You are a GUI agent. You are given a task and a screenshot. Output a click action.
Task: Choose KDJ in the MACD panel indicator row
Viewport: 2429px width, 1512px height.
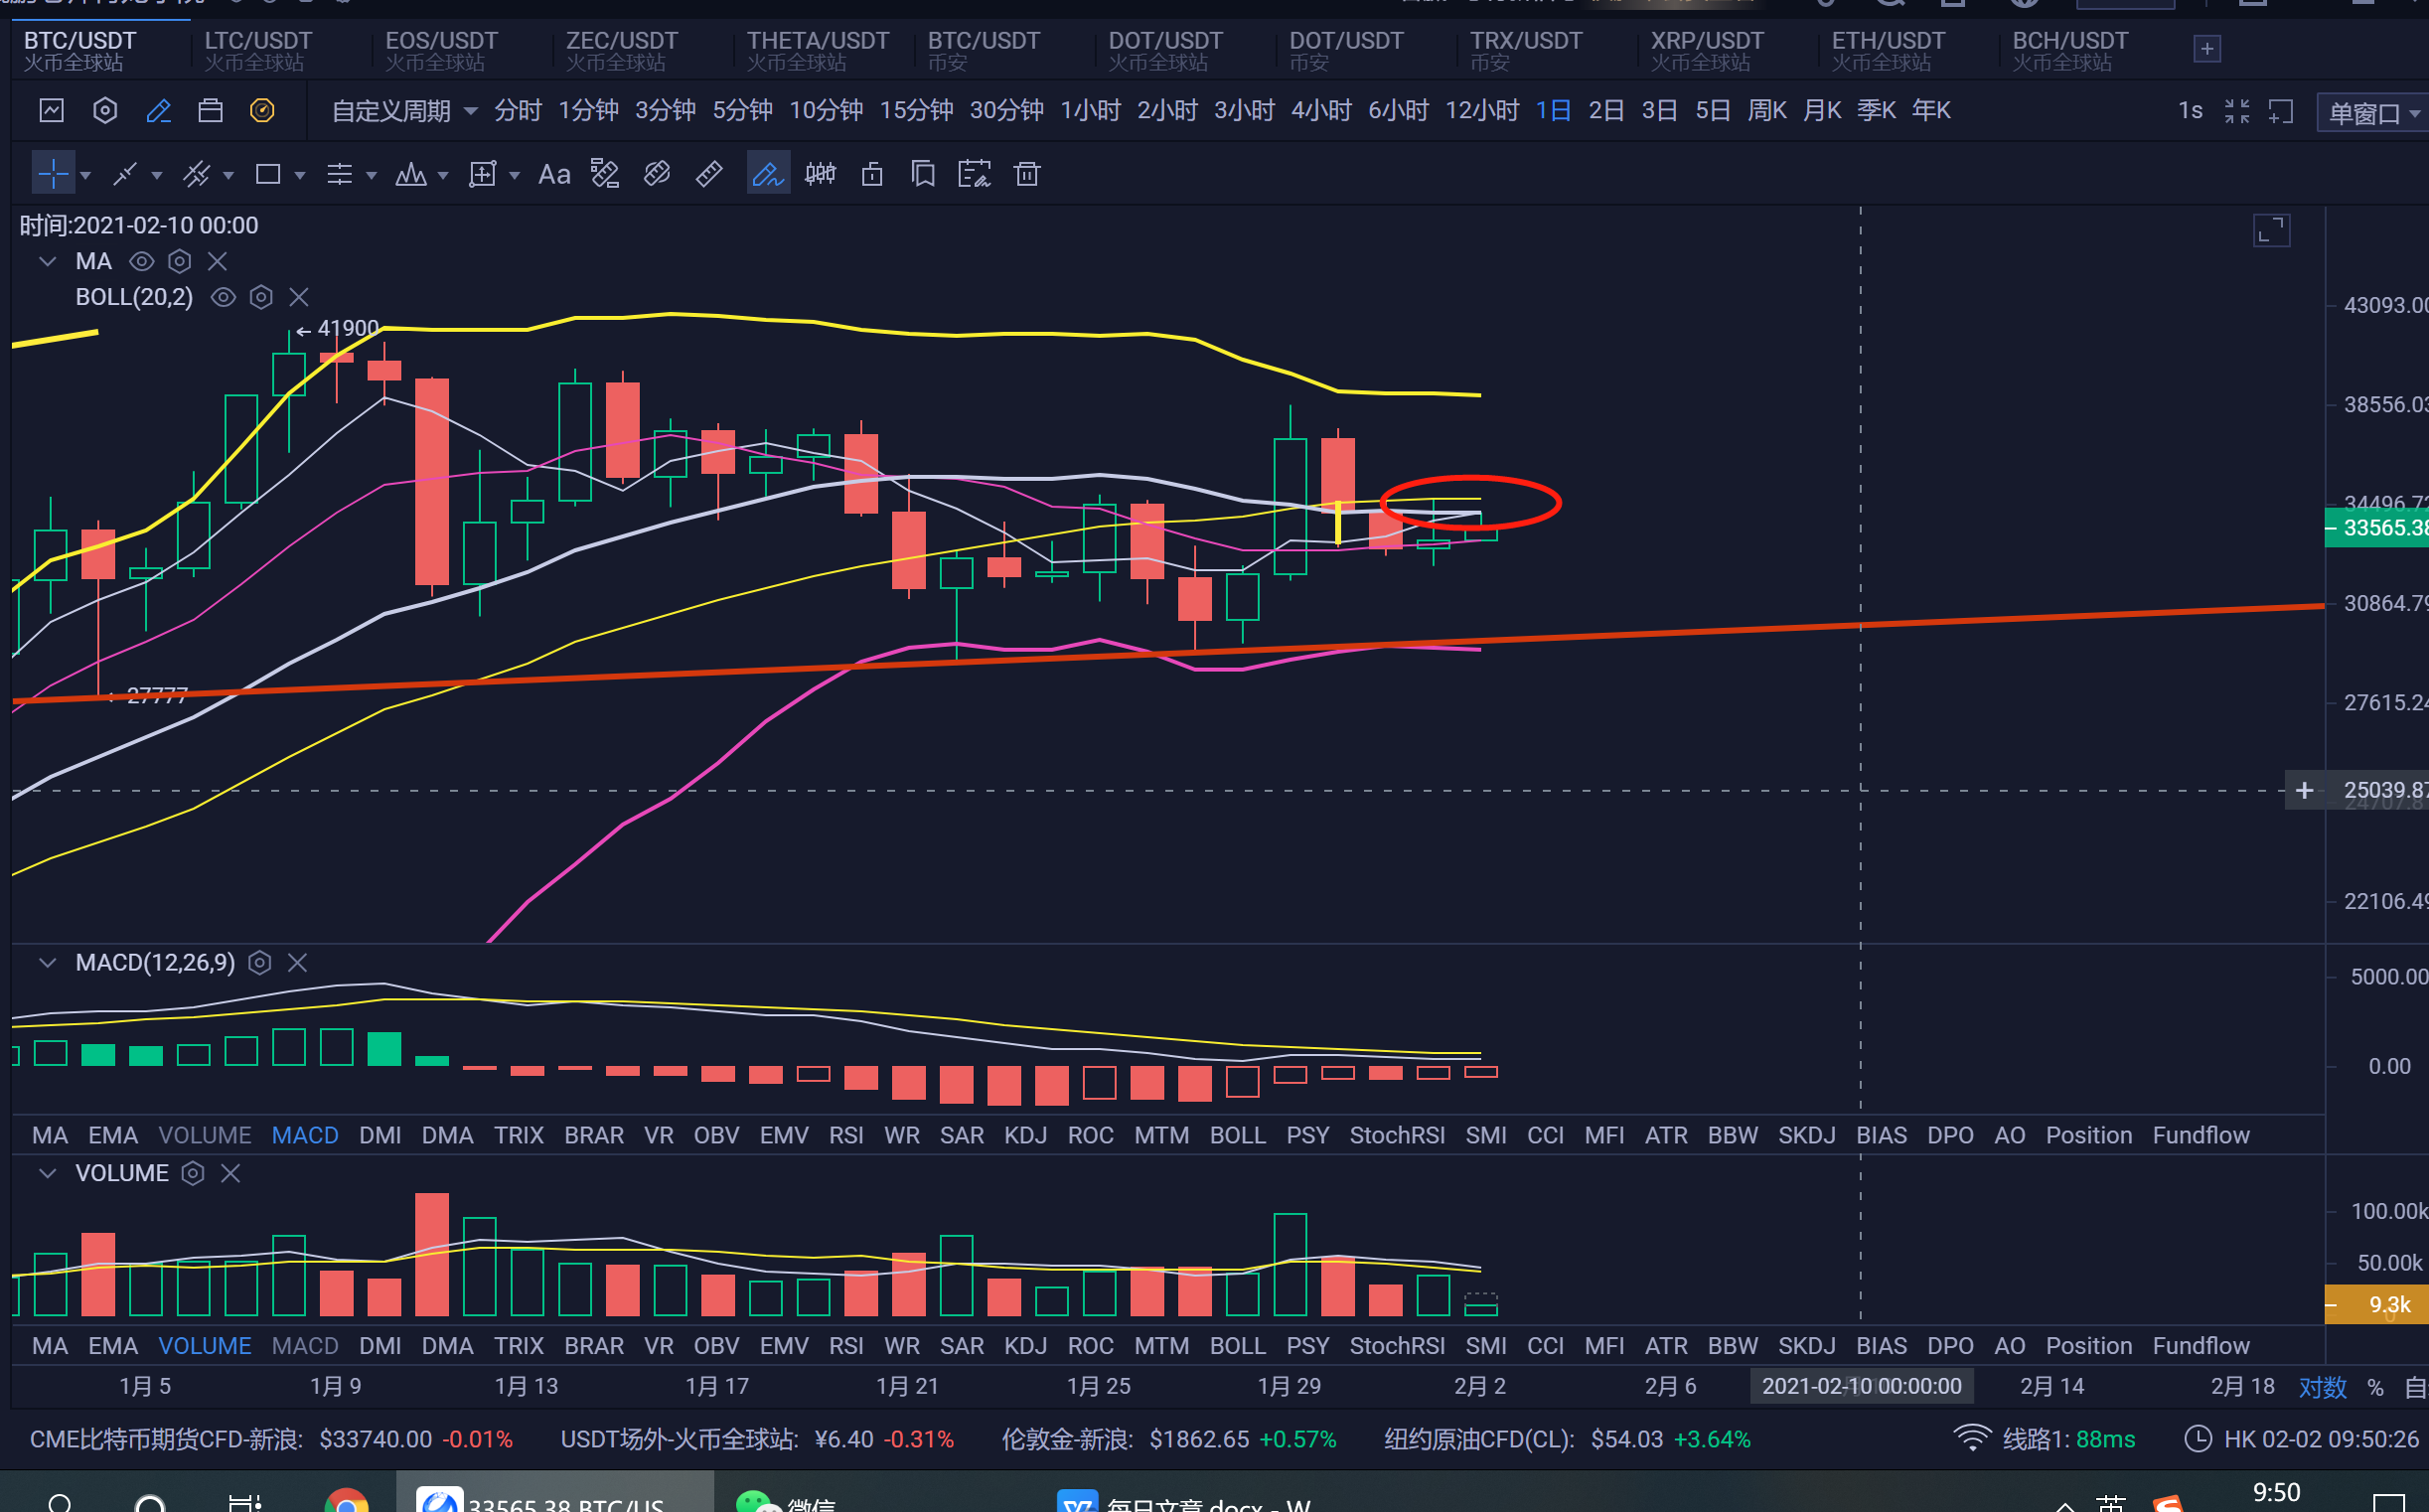click(1025, 1135)
